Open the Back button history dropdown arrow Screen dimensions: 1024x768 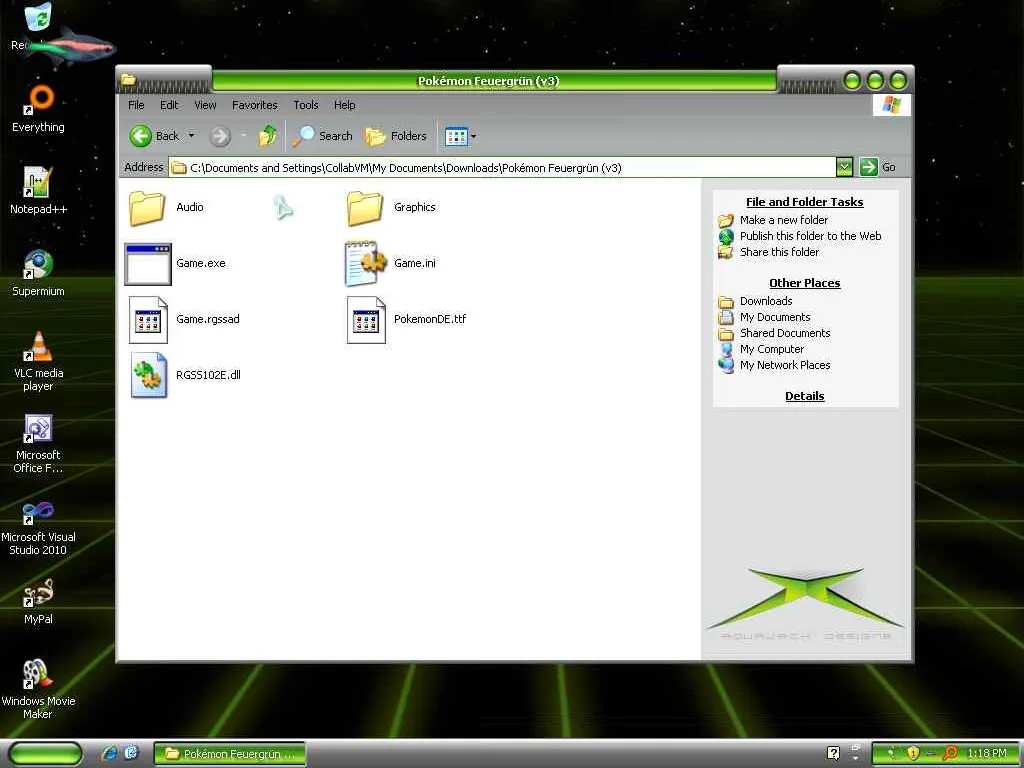(191, 136)
